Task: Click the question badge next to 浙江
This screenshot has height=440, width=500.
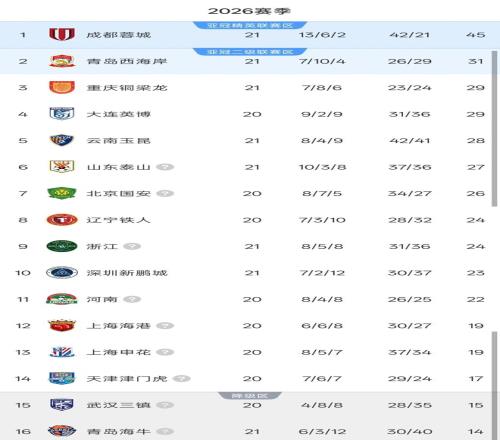Action: click(132, 246)
